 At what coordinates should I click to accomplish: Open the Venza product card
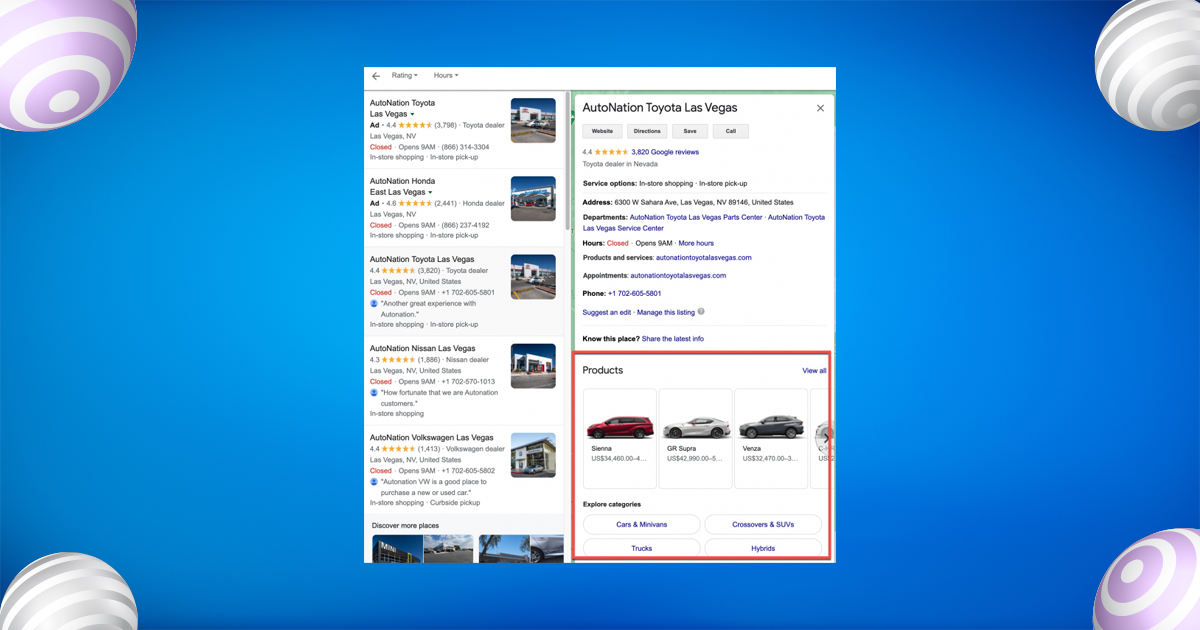pos(770,438)
